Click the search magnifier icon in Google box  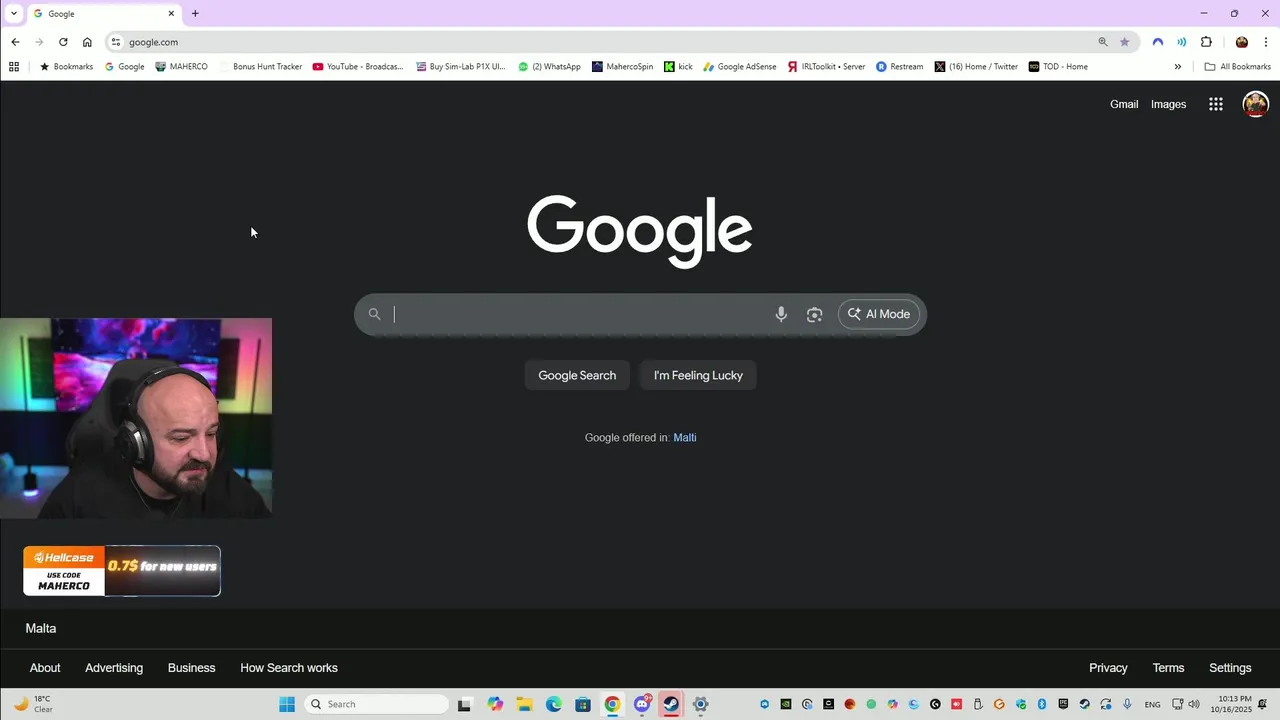(374, 314)
